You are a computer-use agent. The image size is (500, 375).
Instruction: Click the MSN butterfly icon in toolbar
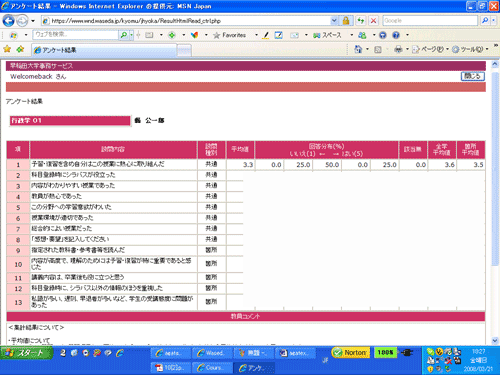[x=194, y=35]
